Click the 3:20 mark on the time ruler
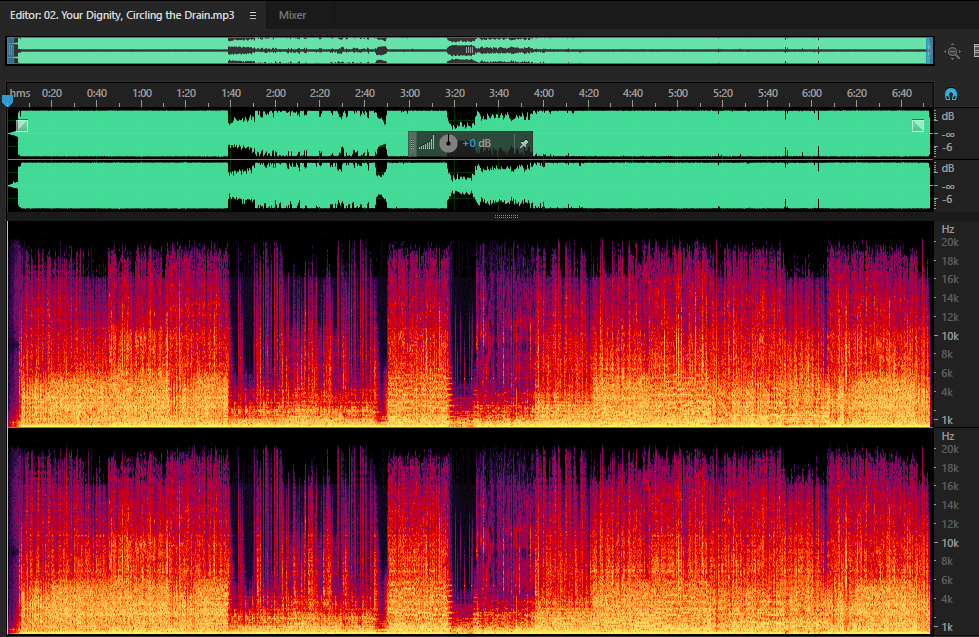 click(x=455, y=93)
